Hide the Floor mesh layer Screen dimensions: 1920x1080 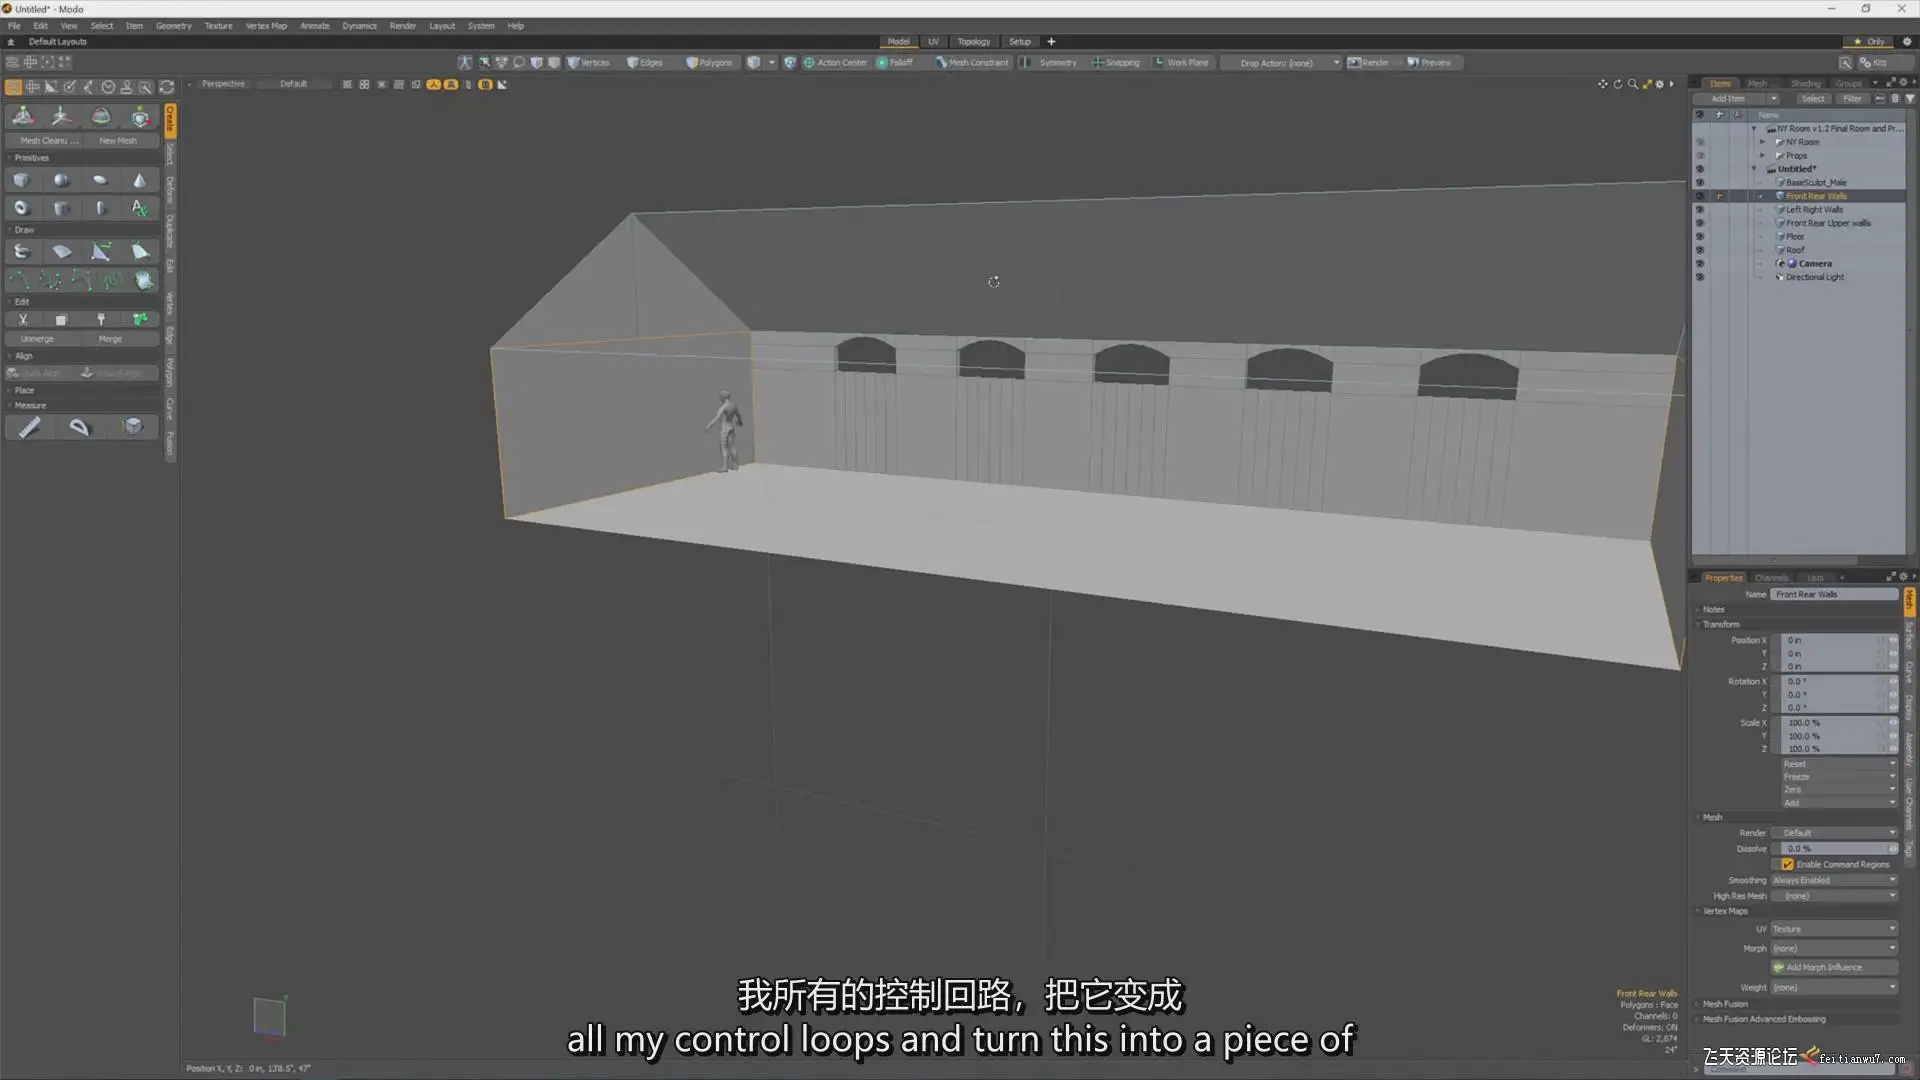tap(1699, 237)
